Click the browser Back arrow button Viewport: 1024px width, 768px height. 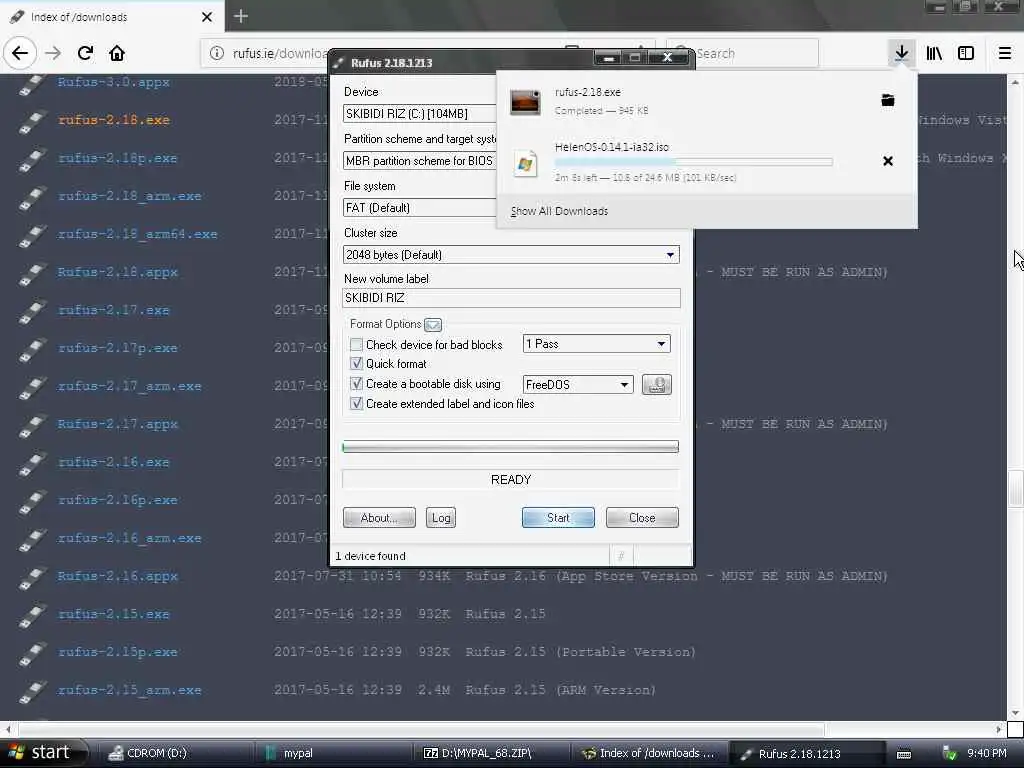pos(20,53)
